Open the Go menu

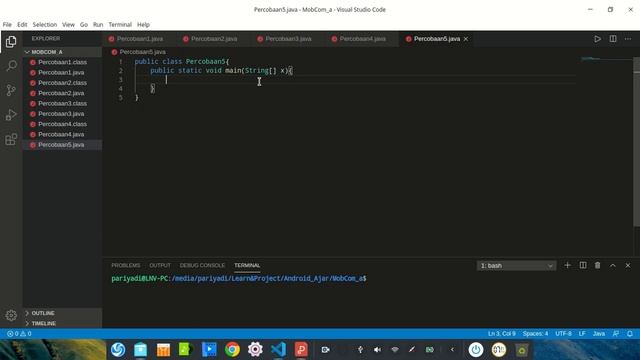click(x=84, y=24)
